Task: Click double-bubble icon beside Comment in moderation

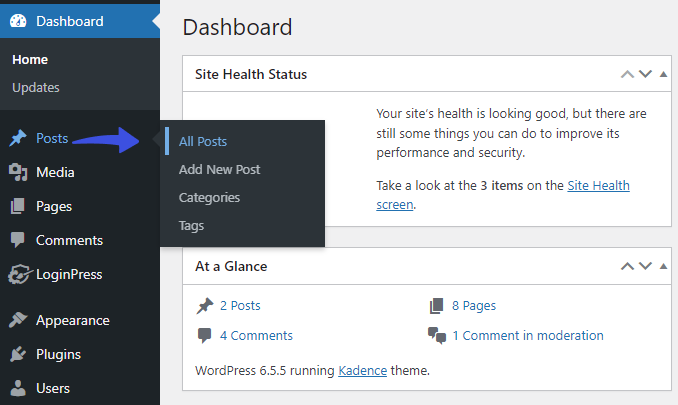Action: (x=437, y=335)
